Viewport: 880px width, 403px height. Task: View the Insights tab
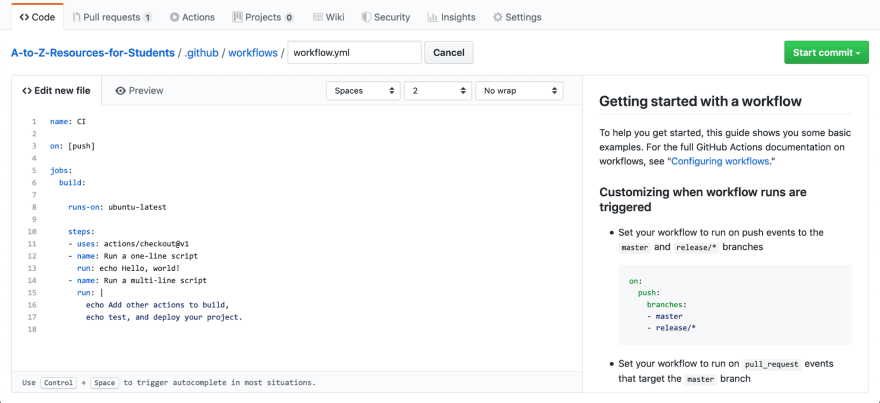point(452,17)
